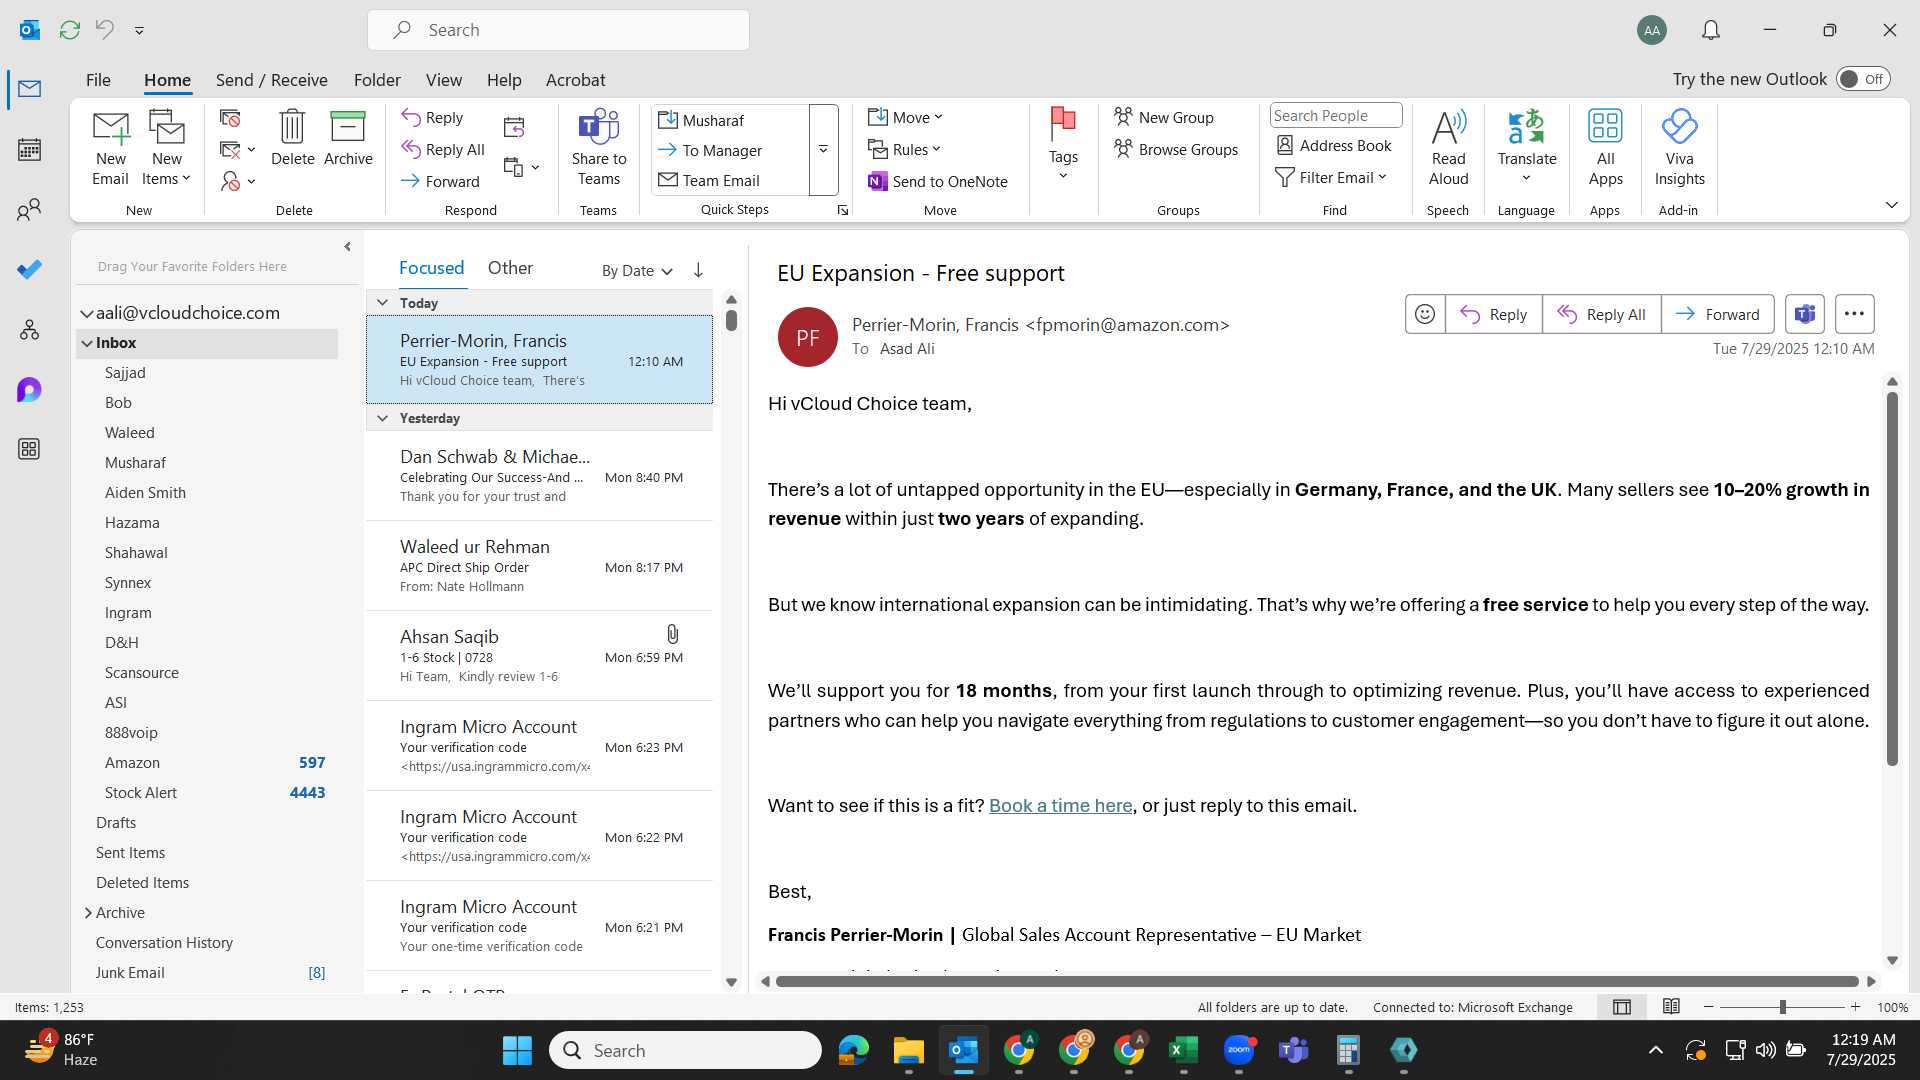Click Share to Teams
The height and width of the screenshot is (1080, 1920).
[599, 148]
